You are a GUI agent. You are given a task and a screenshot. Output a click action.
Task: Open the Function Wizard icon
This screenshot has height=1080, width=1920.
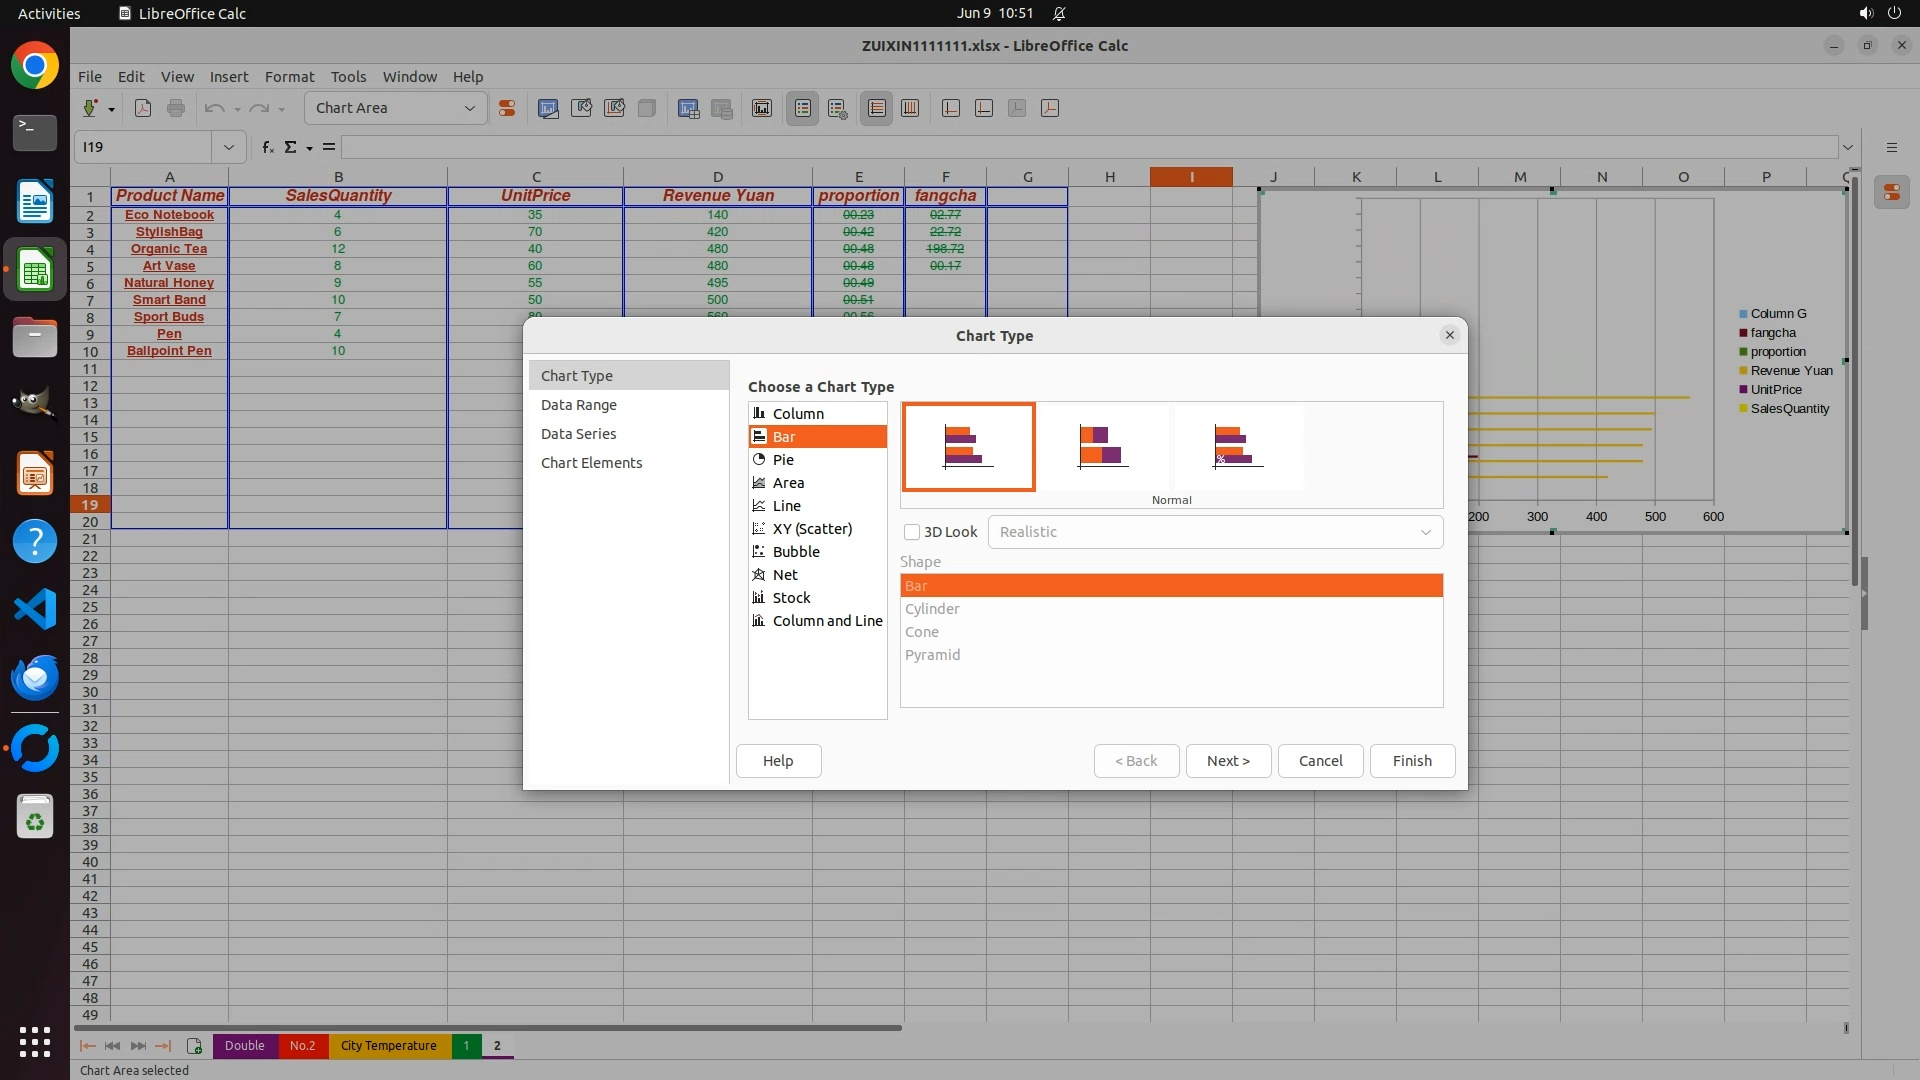267,147
